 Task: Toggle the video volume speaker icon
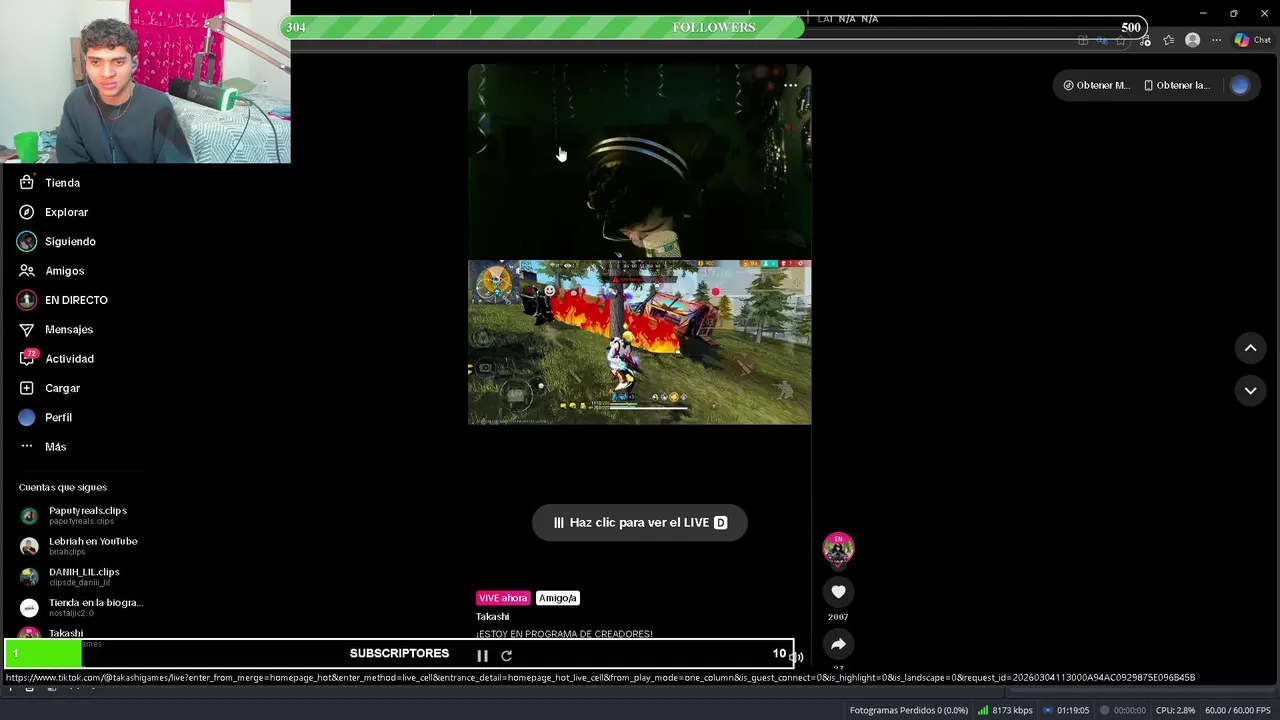[x=796, y=657]
